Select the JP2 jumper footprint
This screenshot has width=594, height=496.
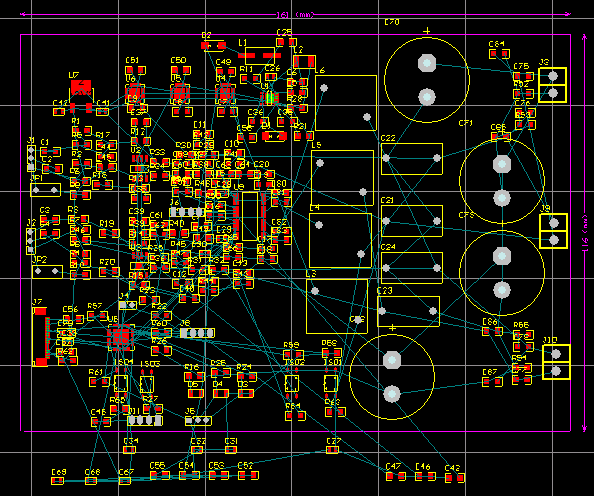(47, 271)
